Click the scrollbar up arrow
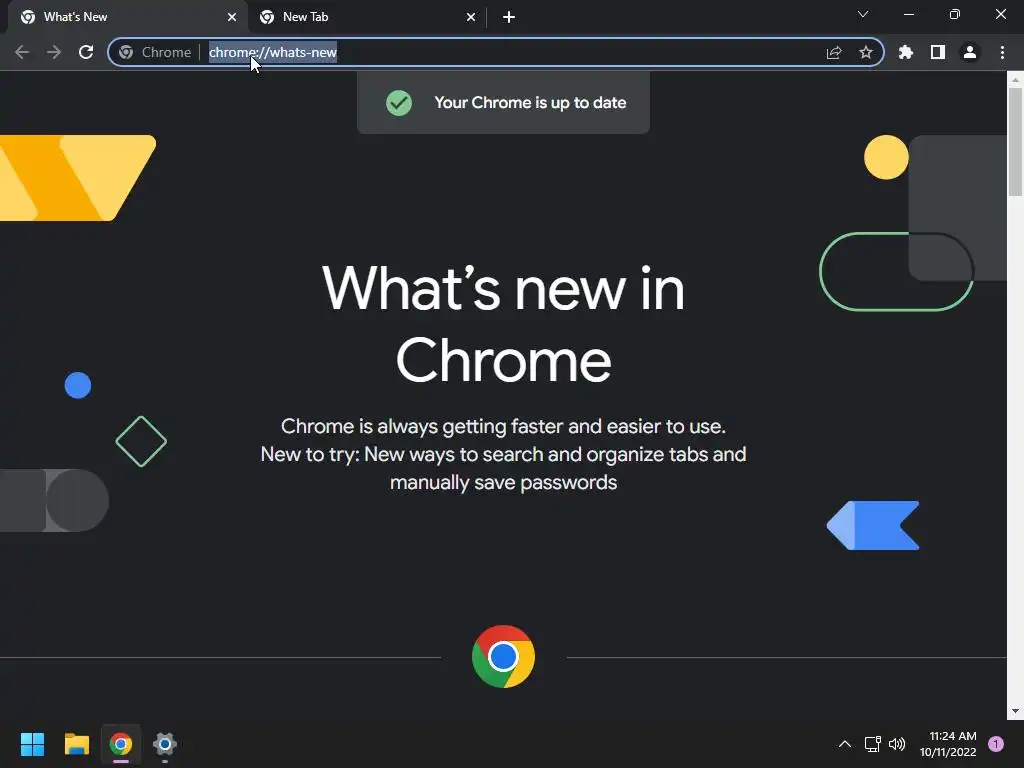The image size is (1024, 768). 1015,79
